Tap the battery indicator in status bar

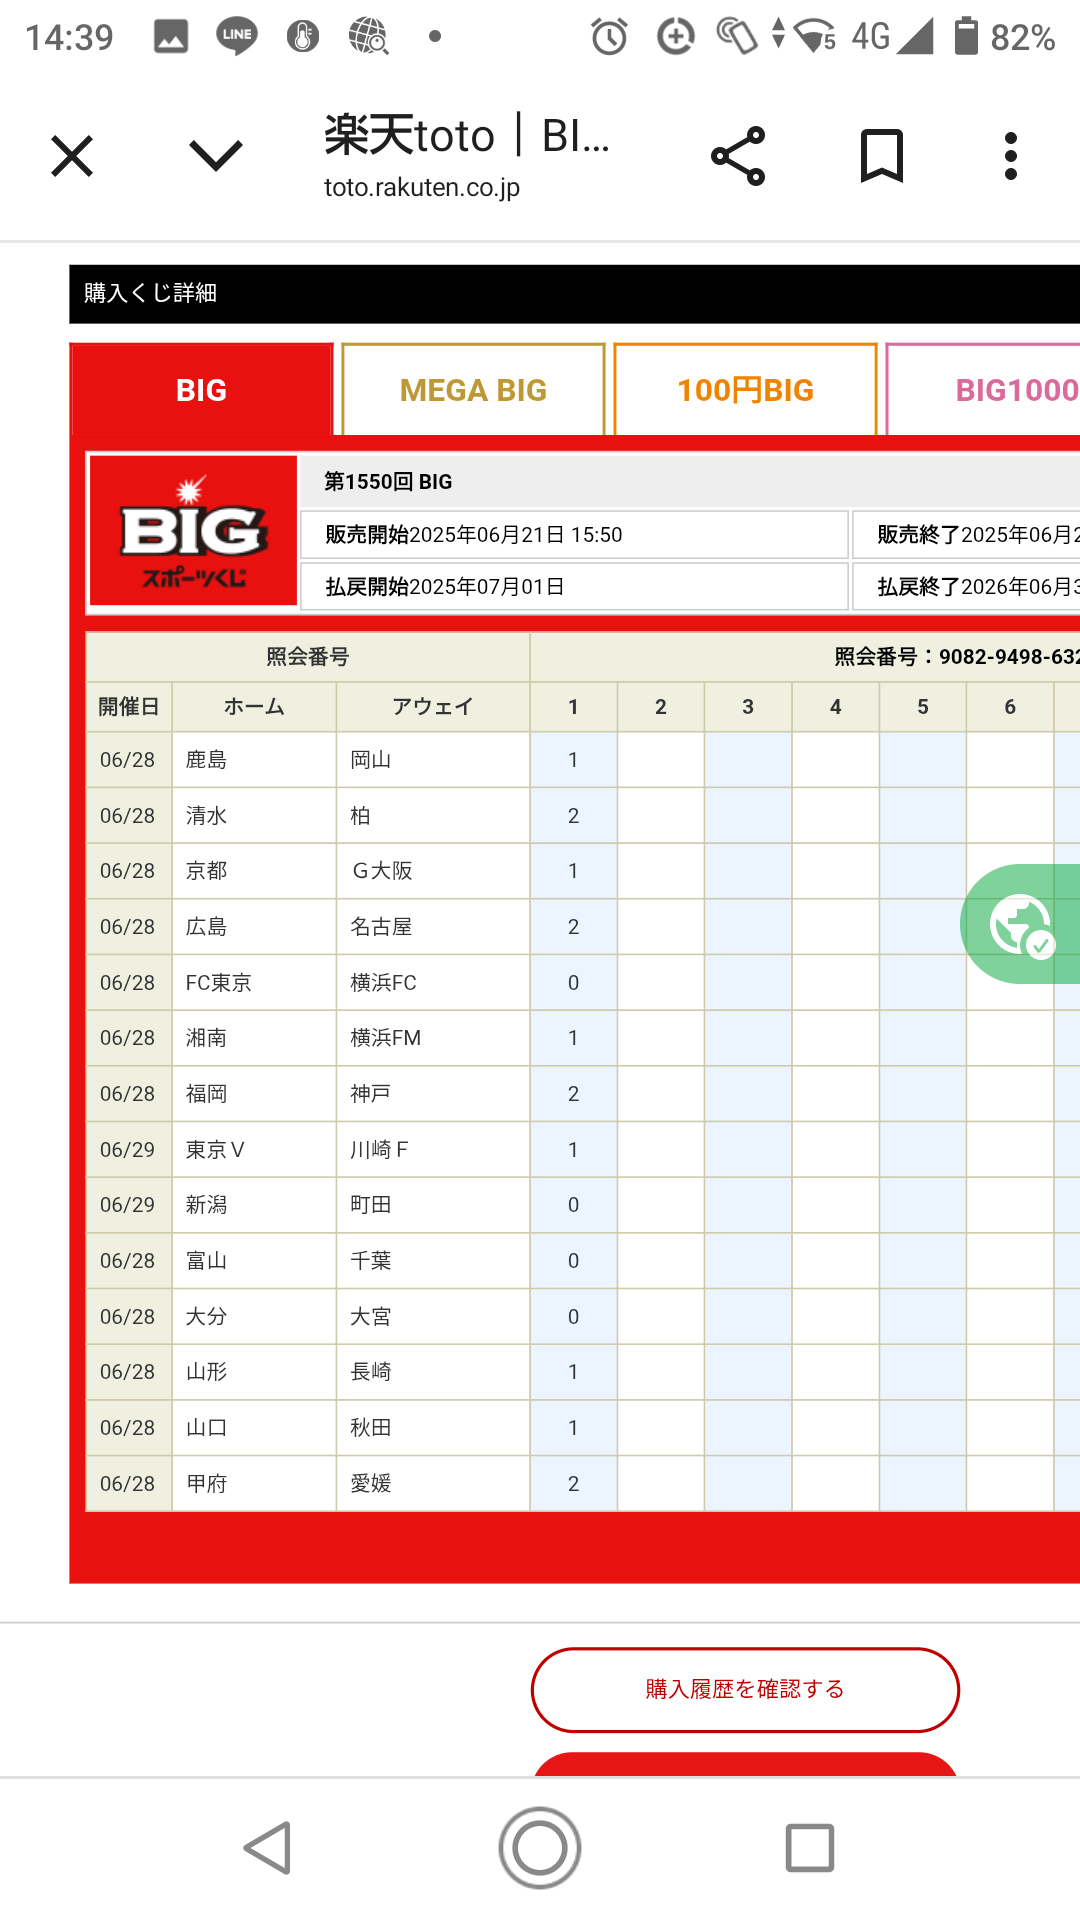coord(966,37)
